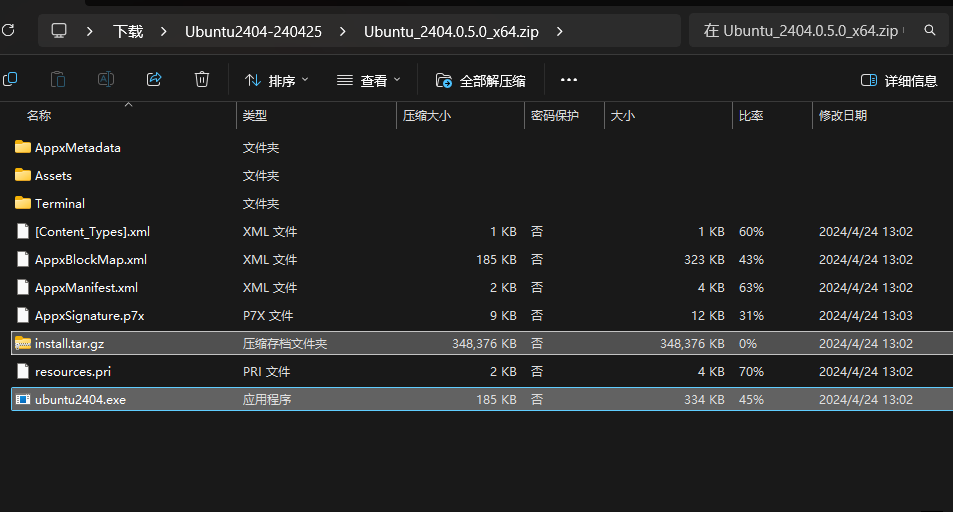Screen dimensions: 953x512
Task: Click the Ubuntu2404-240425 breadcrumb segment
Action: (x=253, y=31)
